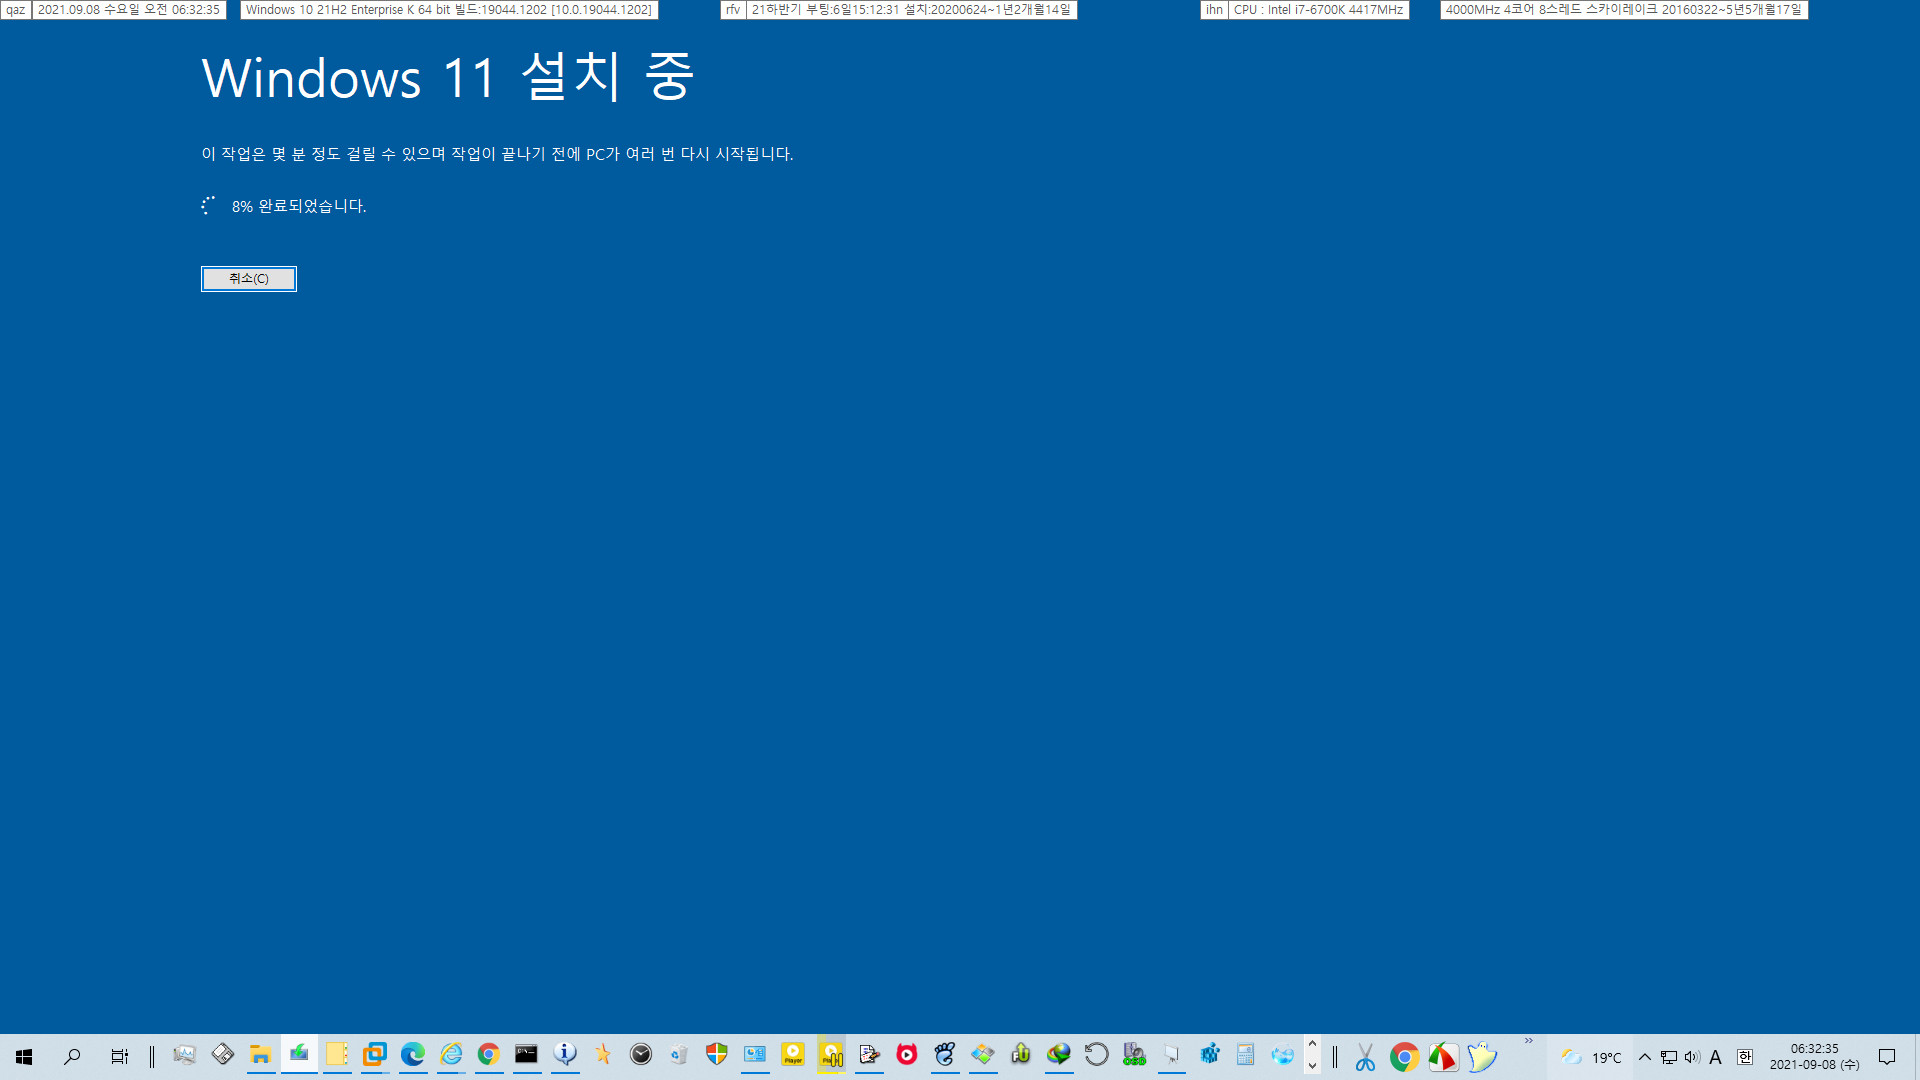Click the 4000MHz Skylake info label
The height and width of the screenshot is (1080, 1920).
[1624, 10]
